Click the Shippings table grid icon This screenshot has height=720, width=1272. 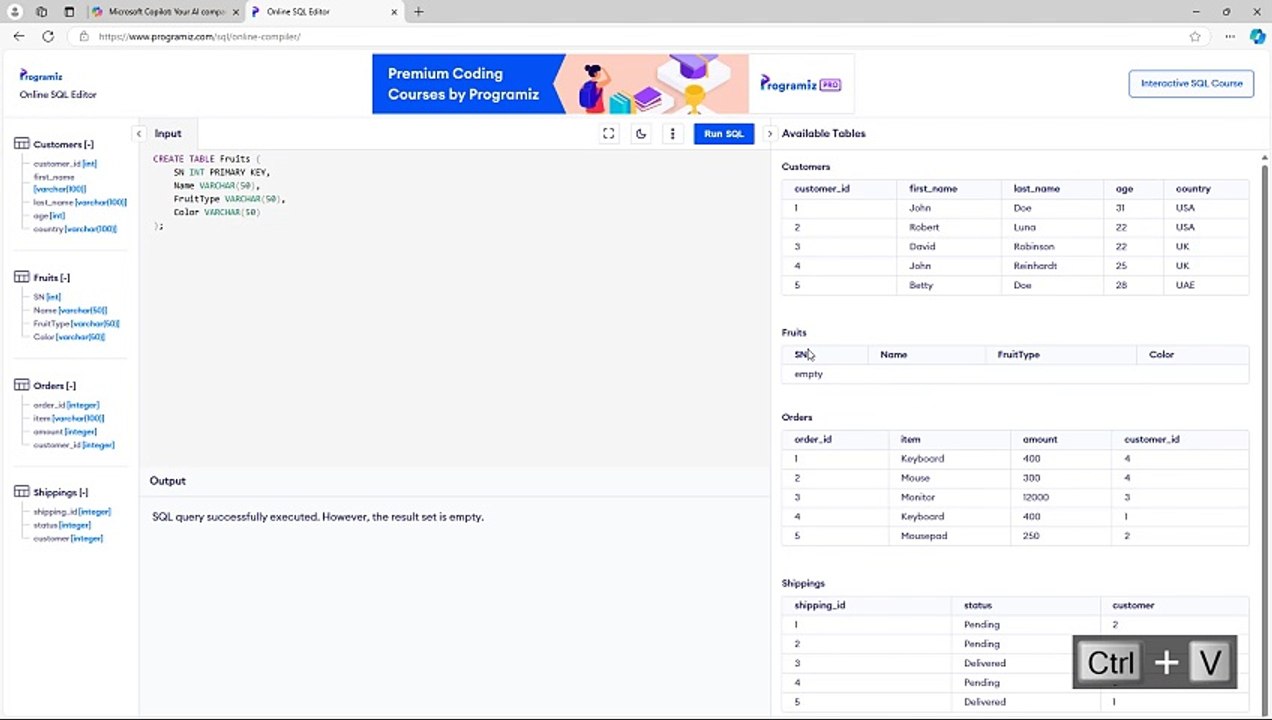[x=21, y=492]
